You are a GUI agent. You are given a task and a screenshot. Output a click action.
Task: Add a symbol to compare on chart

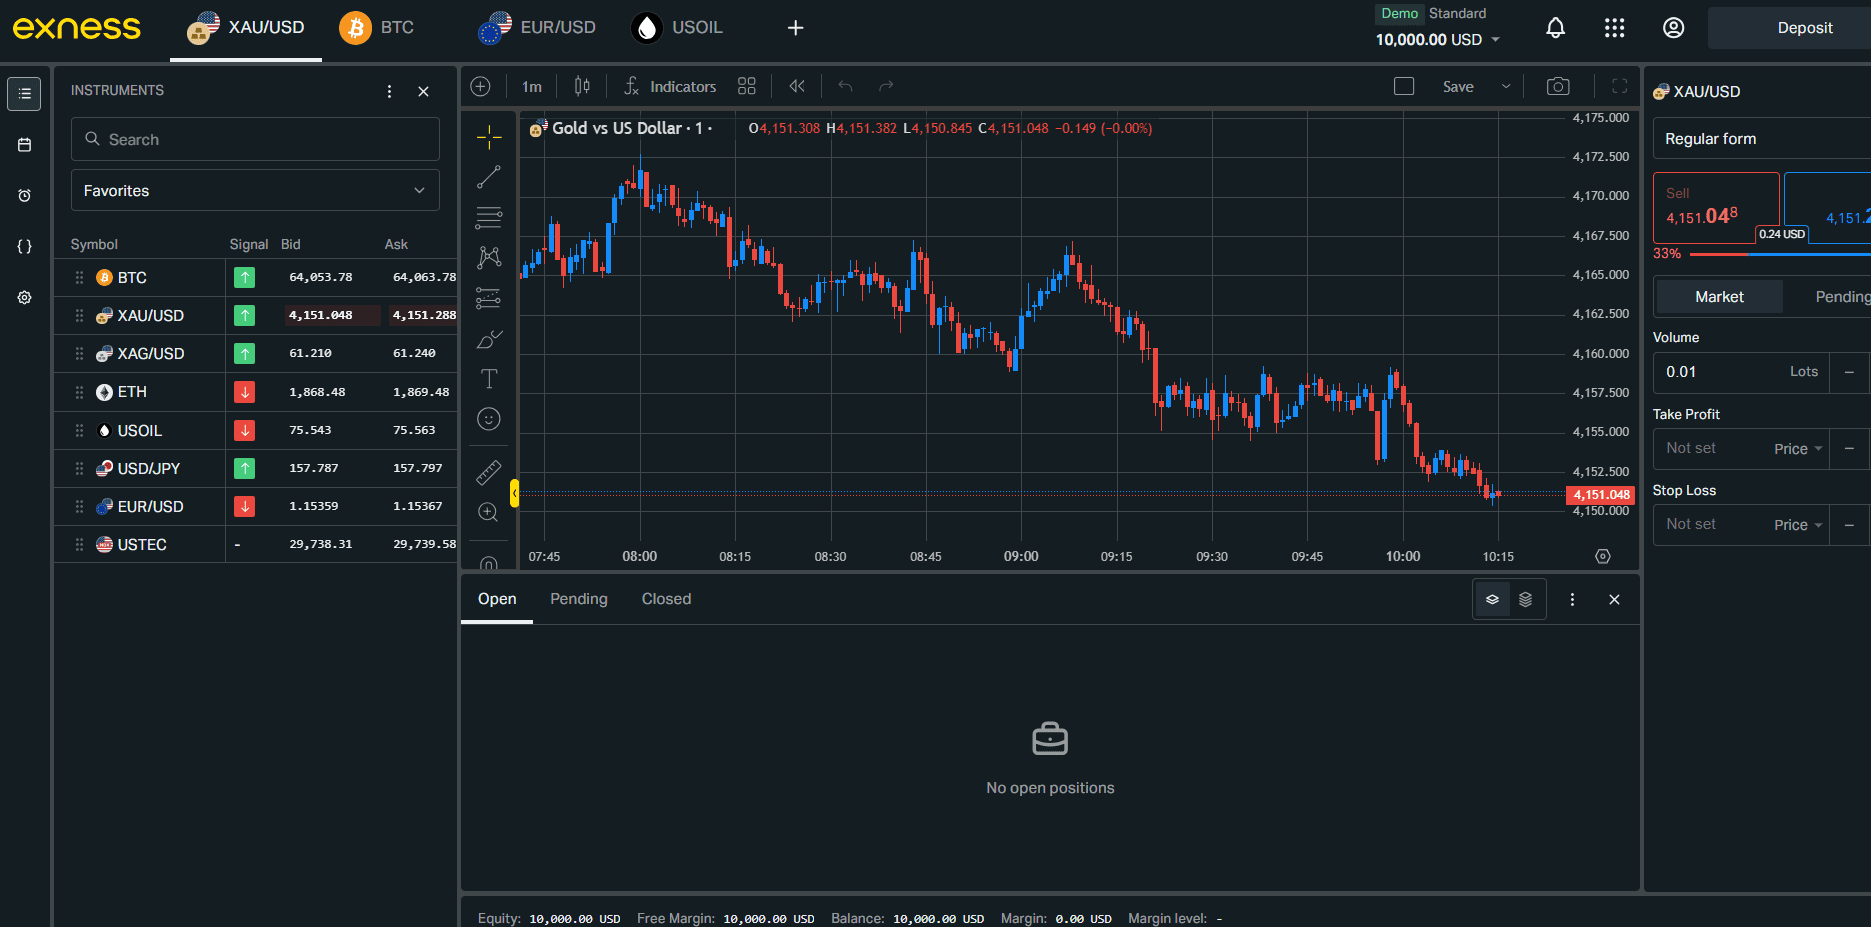click(481, 87)
